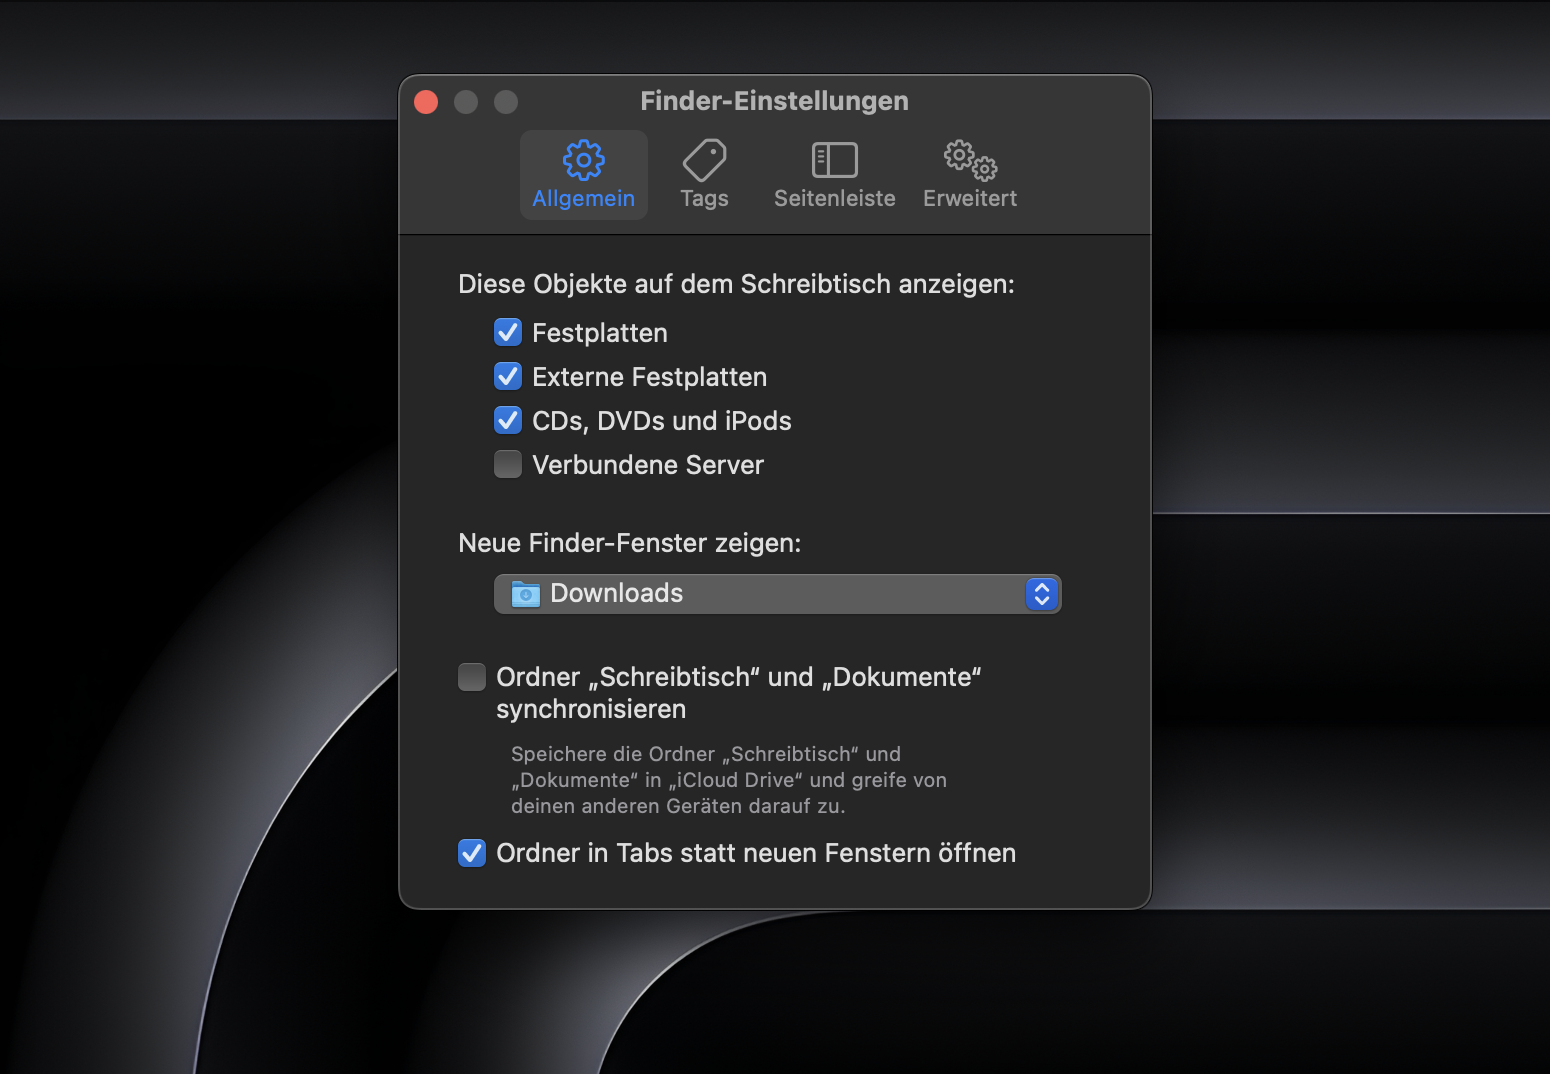1550x1074 pixels.
Task: Select the Allgemein preferences pane
Action: [x=583, y=175]
